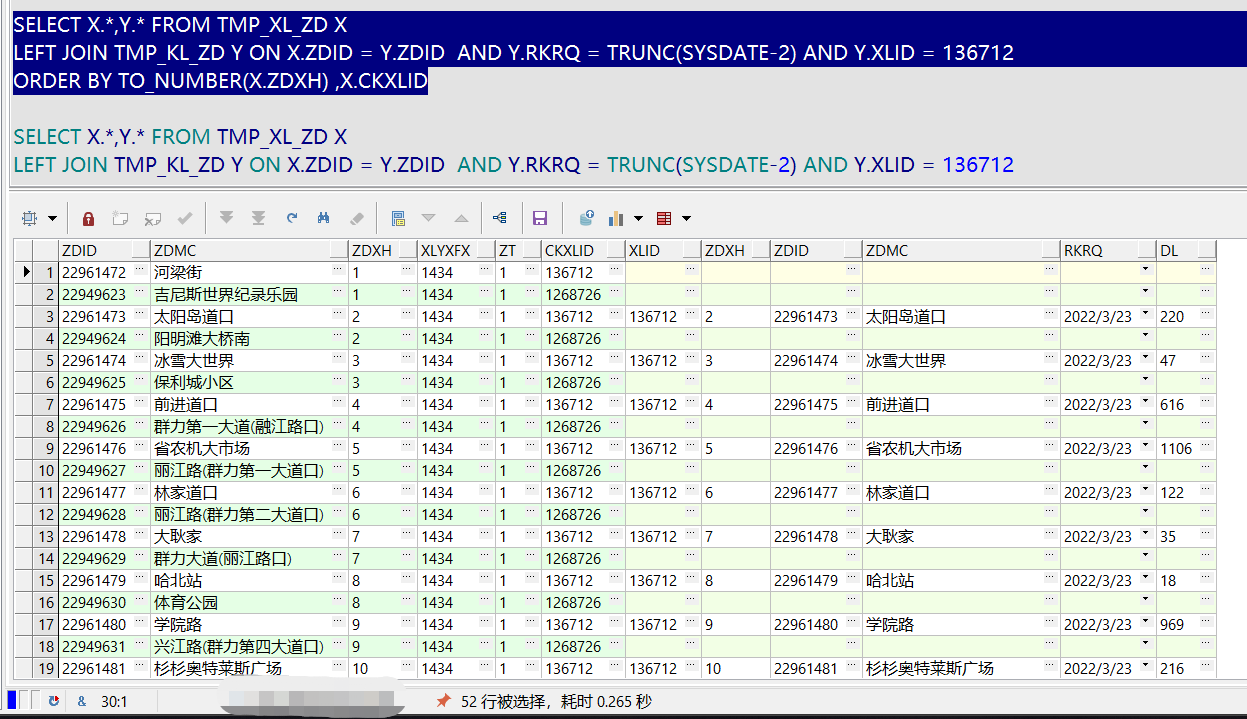Select row 12 via its row number

[x=46, y=514]
